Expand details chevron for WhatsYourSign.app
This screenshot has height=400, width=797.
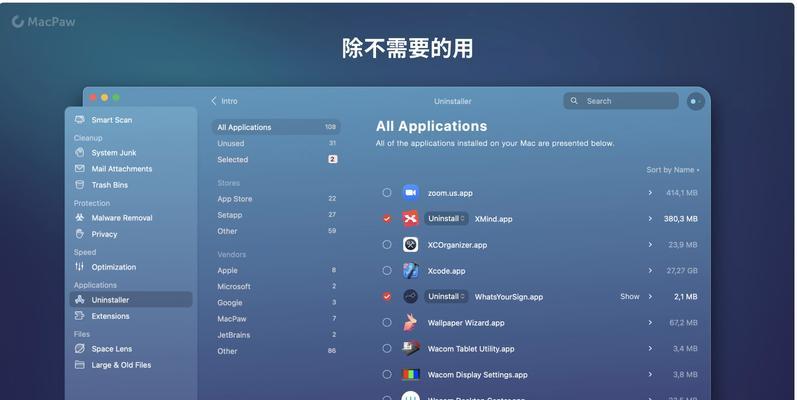[x=650, y=296]
